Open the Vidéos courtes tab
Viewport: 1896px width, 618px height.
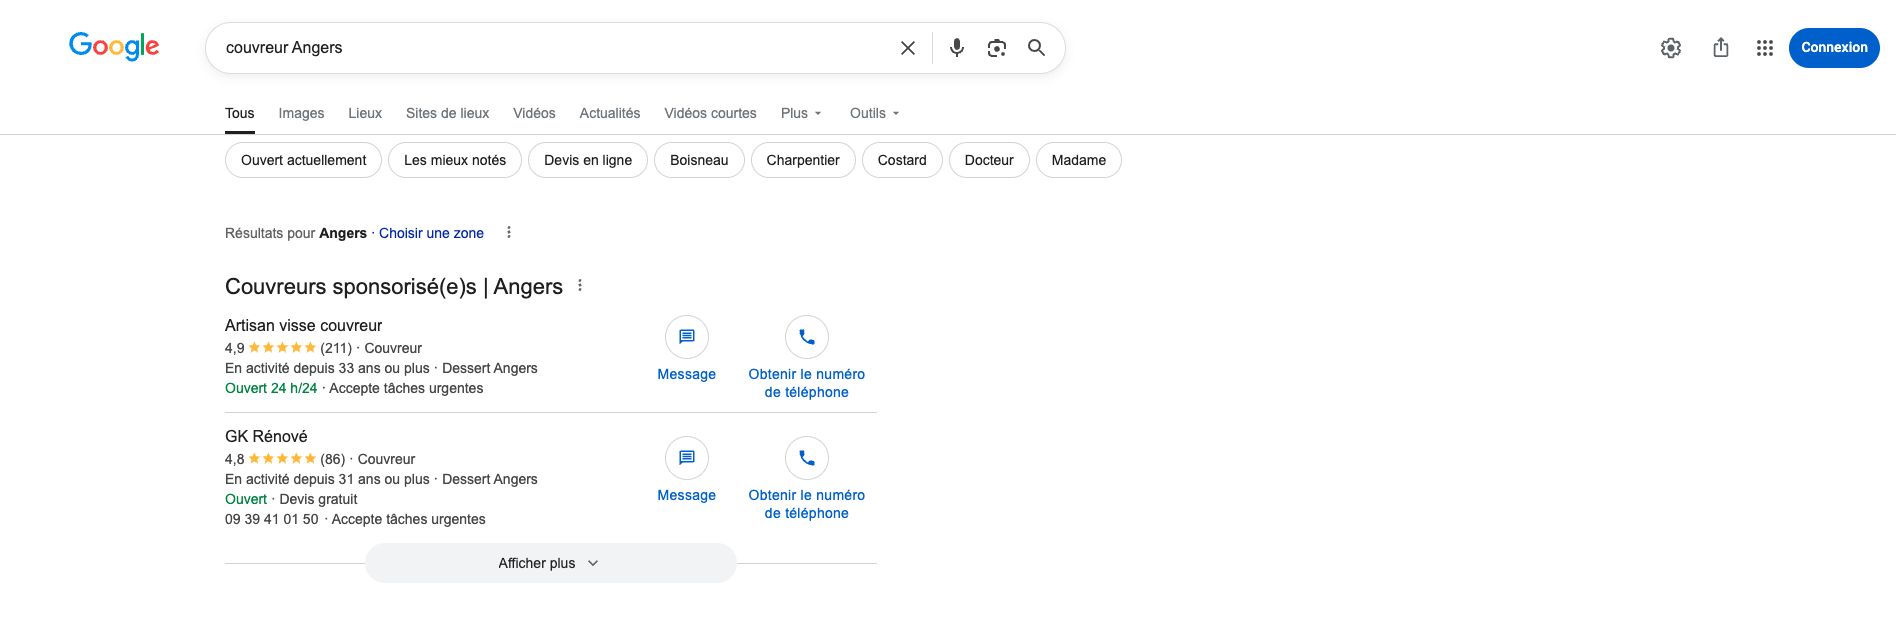[x=711, y=113]
